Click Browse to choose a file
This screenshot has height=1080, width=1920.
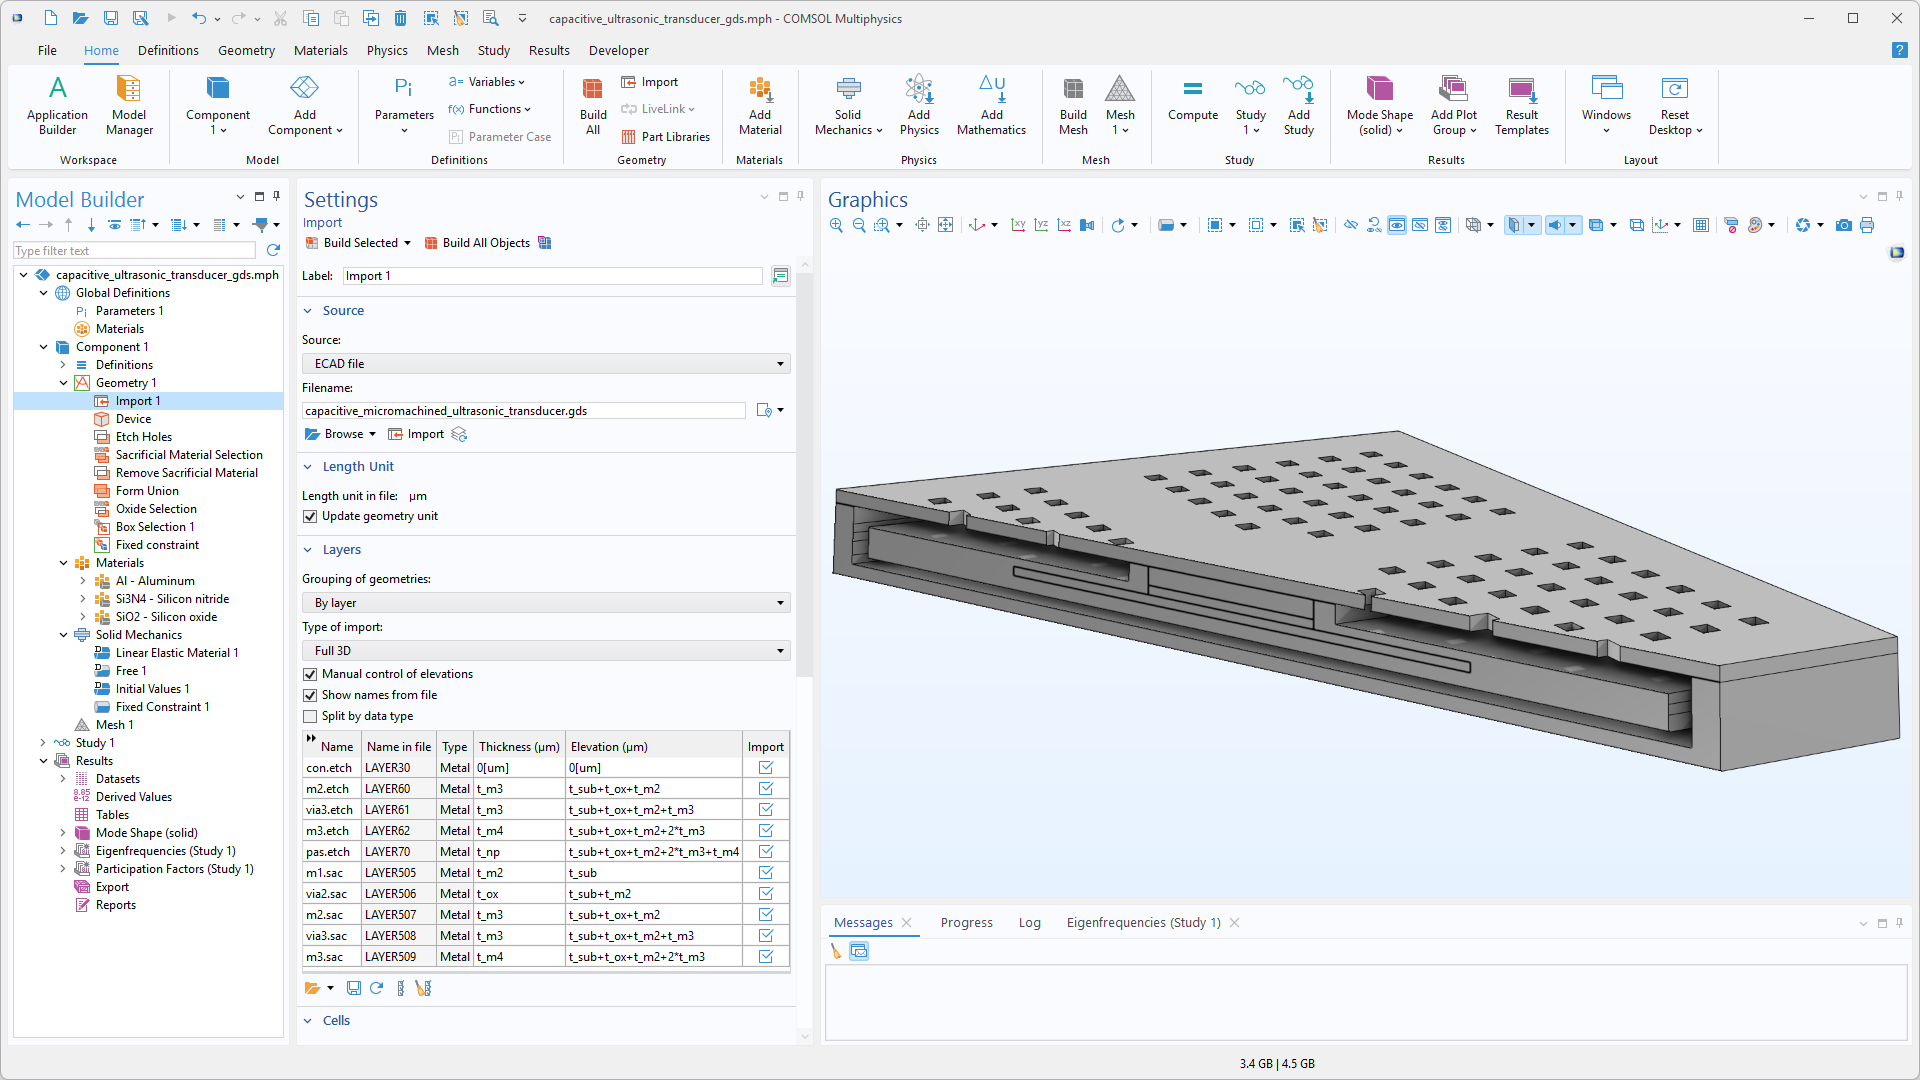[335, 434]
